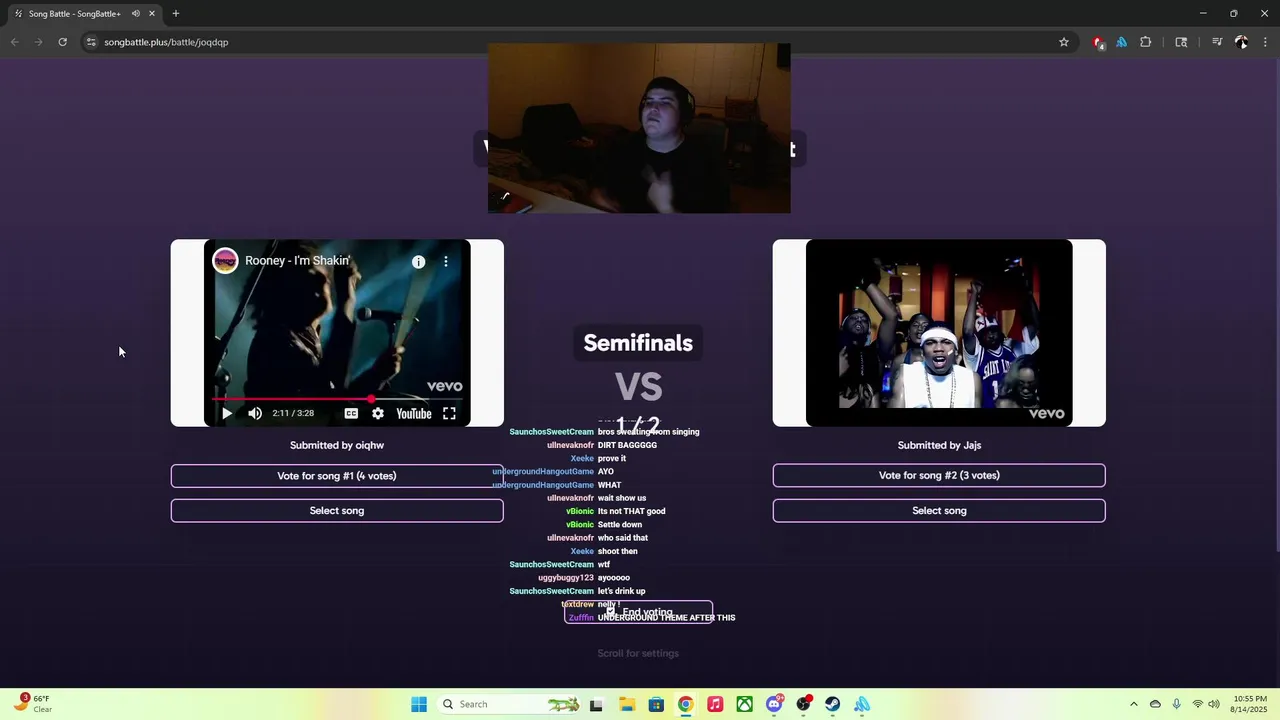
Task: Open the tab search icon in Chrome toolbar
Action: tap(1181, 42)
